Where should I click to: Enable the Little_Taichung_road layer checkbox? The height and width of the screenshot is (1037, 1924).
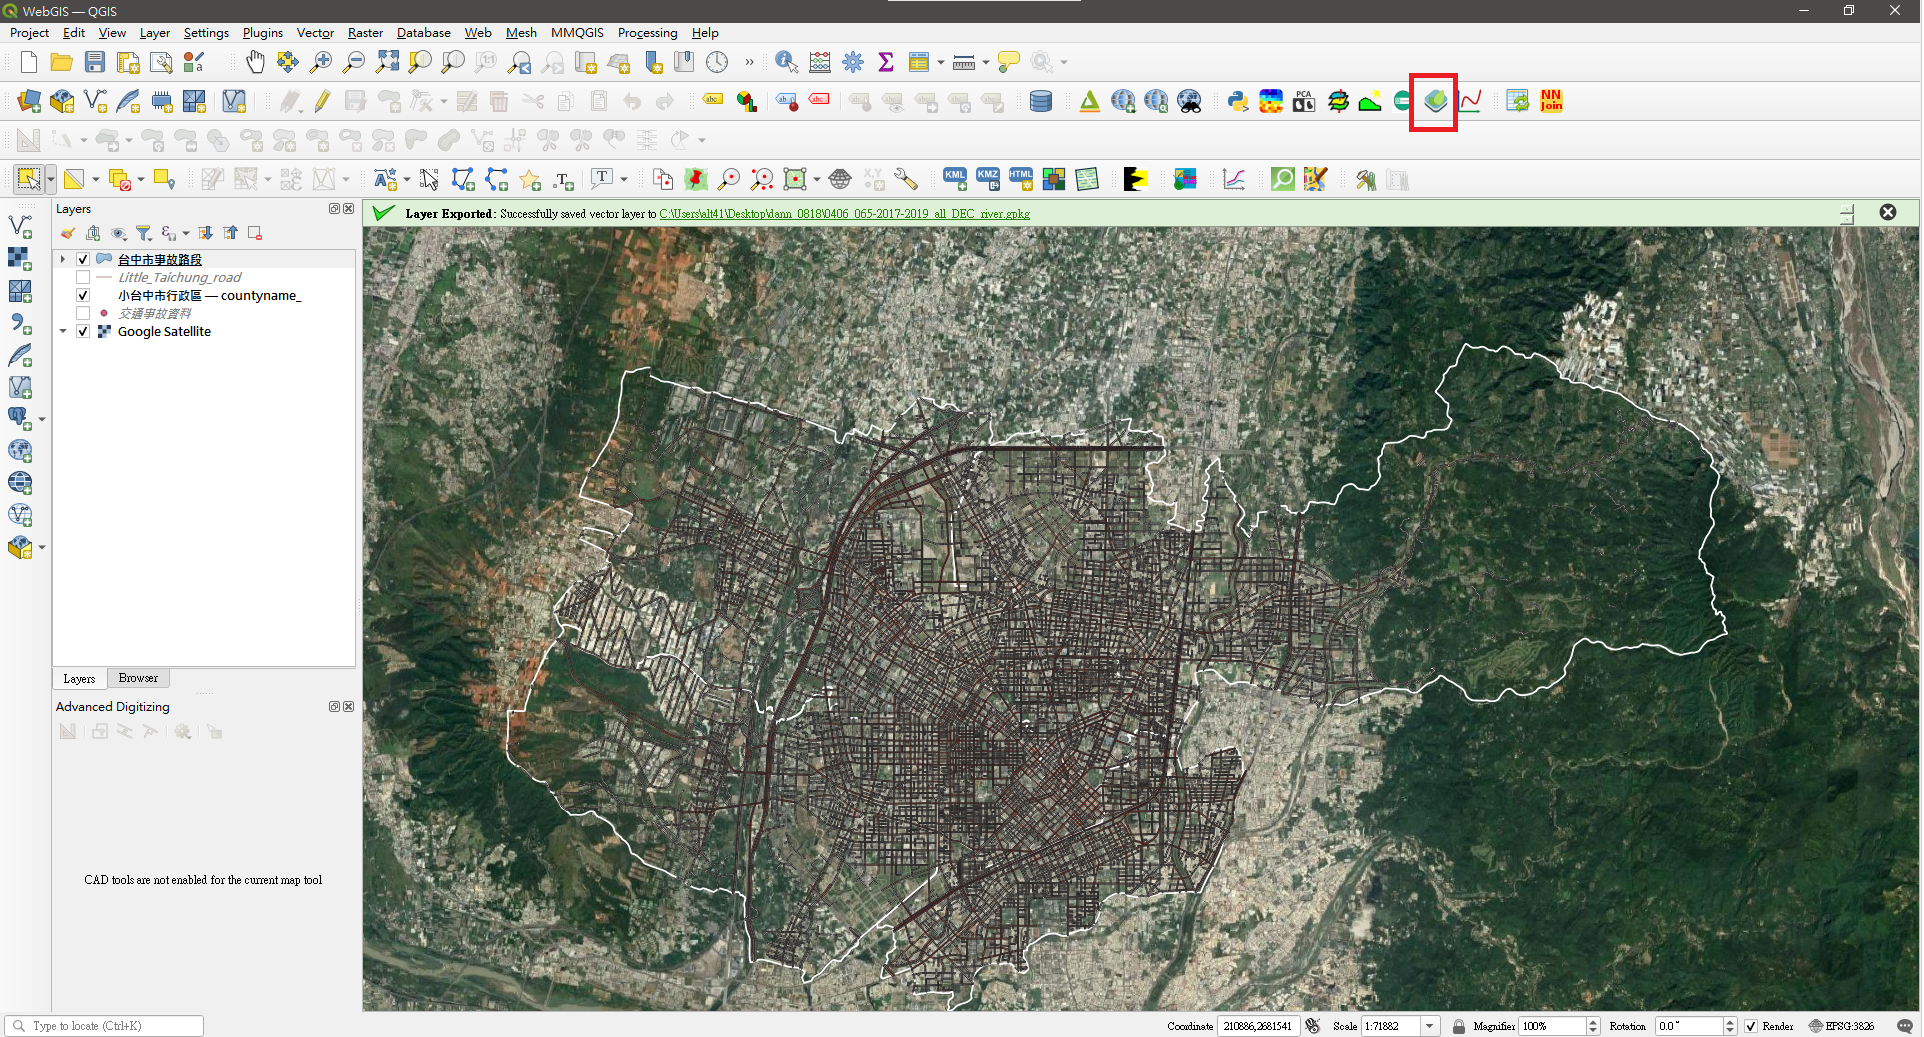tap(83, 277)
